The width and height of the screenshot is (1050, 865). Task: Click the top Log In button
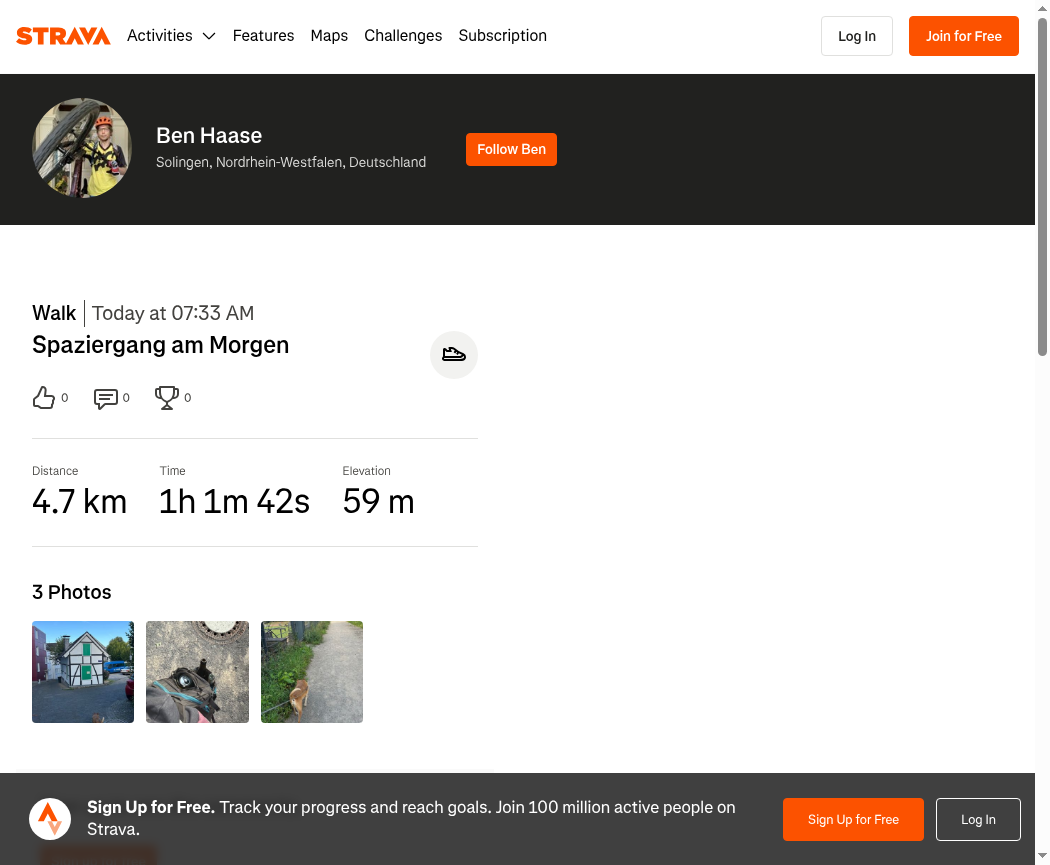856,36
